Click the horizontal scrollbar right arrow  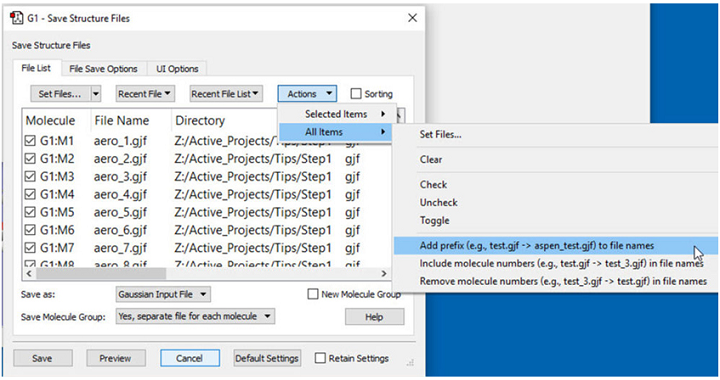click(384, 274)
